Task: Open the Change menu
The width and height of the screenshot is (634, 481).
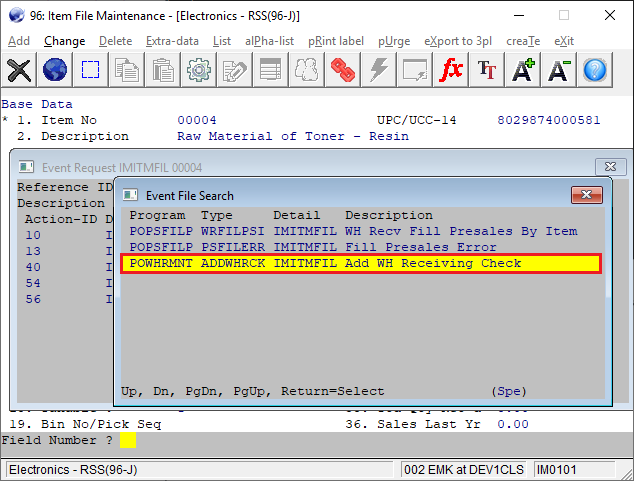Action: coord(65,41)
